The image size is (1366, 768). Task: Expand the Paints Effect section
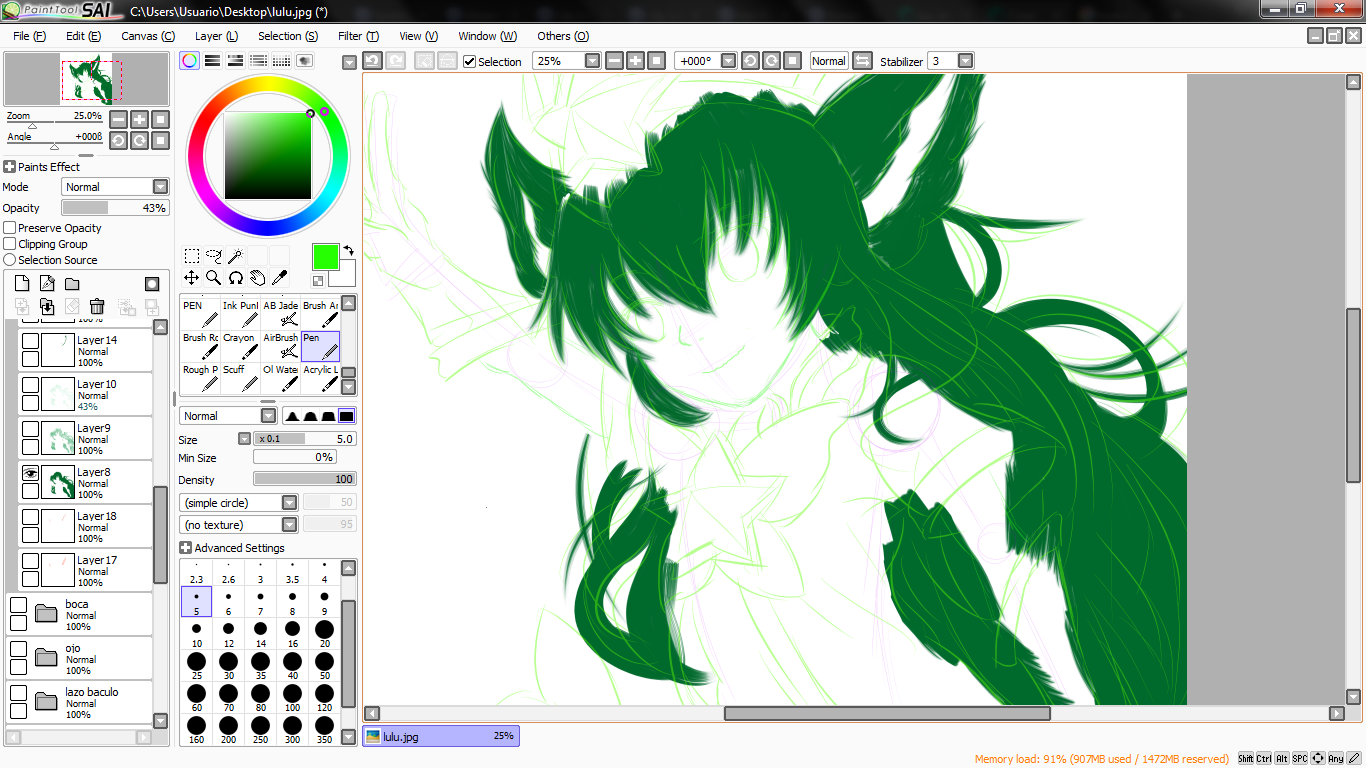(9, 167)
